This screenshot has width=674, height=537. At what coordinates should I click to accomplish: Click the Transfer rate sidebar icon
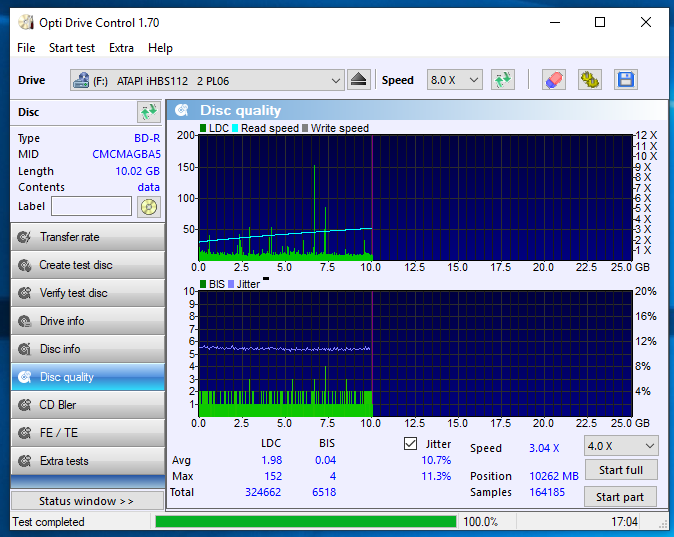25,237
